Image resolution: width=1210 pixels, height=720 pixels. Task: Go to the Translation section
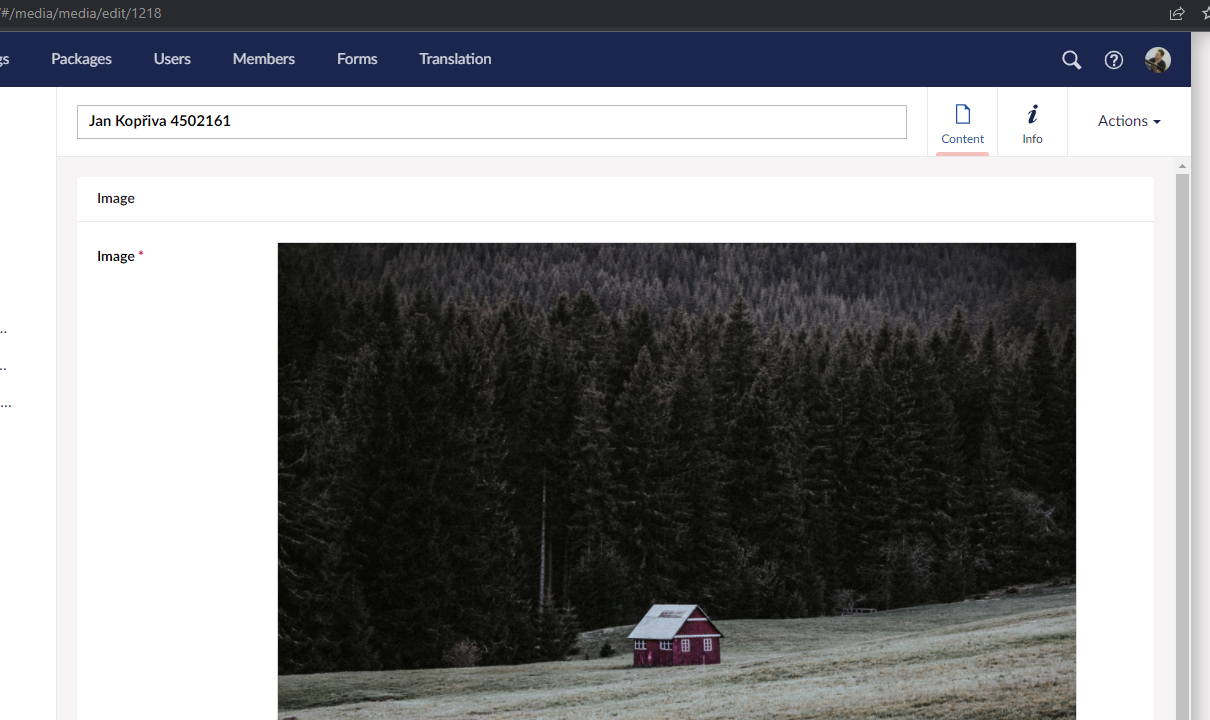[455, 59]
